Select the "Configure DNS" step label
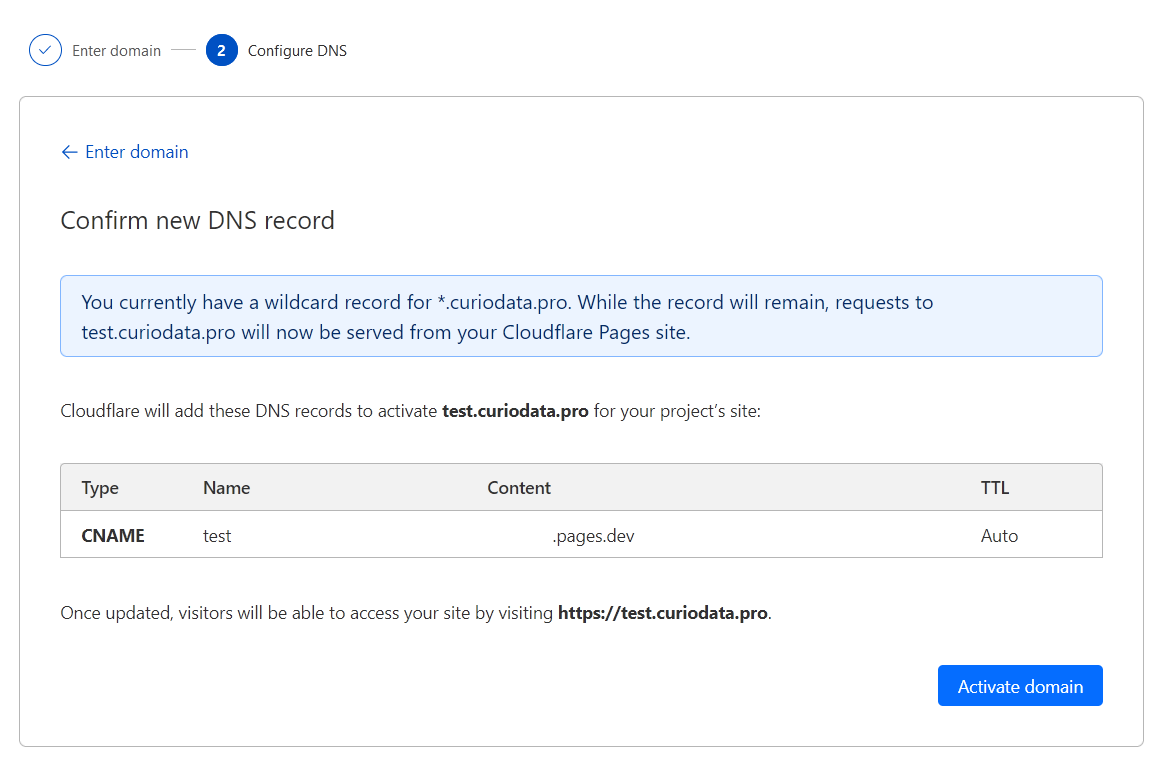Image resolution: width=1157 pixels, height=767 pixels. point(297,51)
